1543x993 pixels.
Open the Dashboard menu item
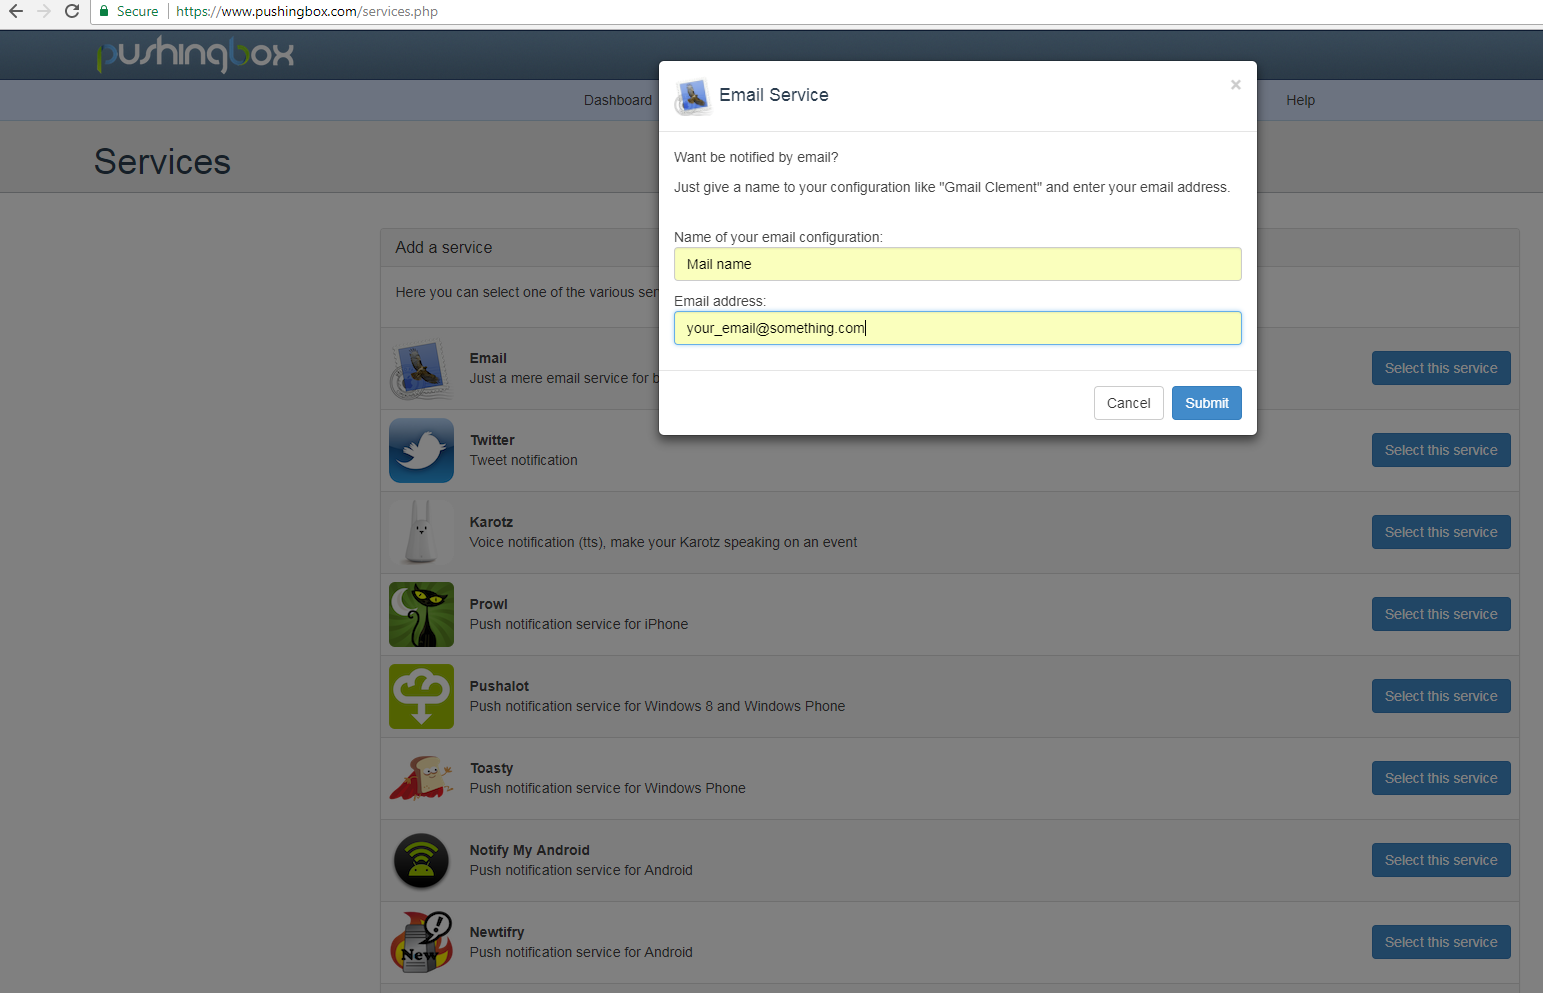tap(618, 100)
